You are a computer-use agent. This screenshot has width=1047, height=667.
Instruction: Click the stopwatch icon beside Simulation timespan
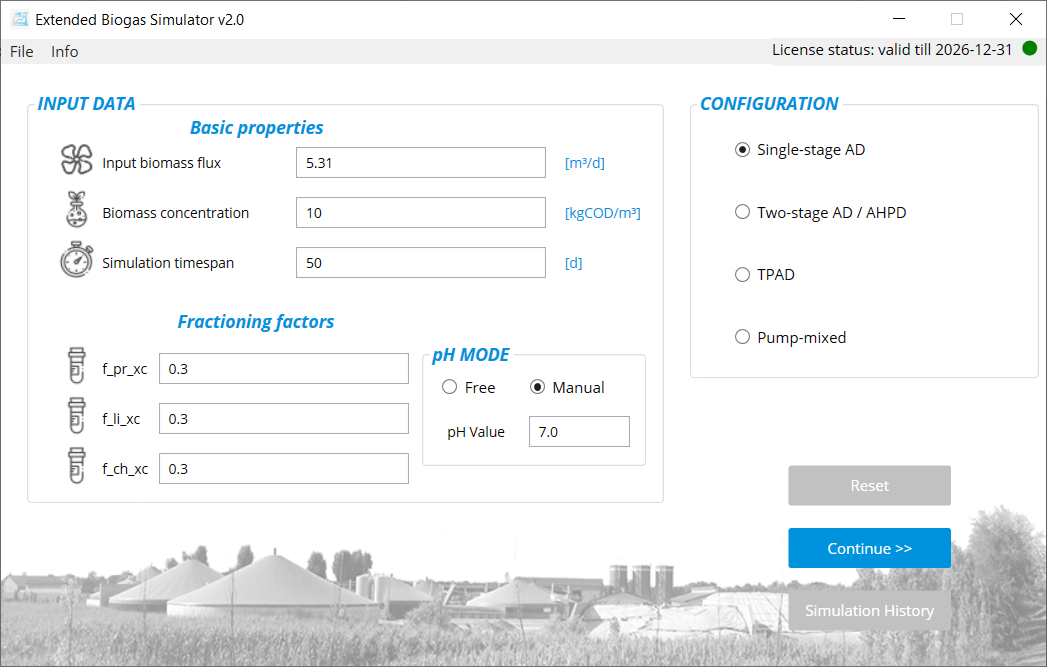77,260
